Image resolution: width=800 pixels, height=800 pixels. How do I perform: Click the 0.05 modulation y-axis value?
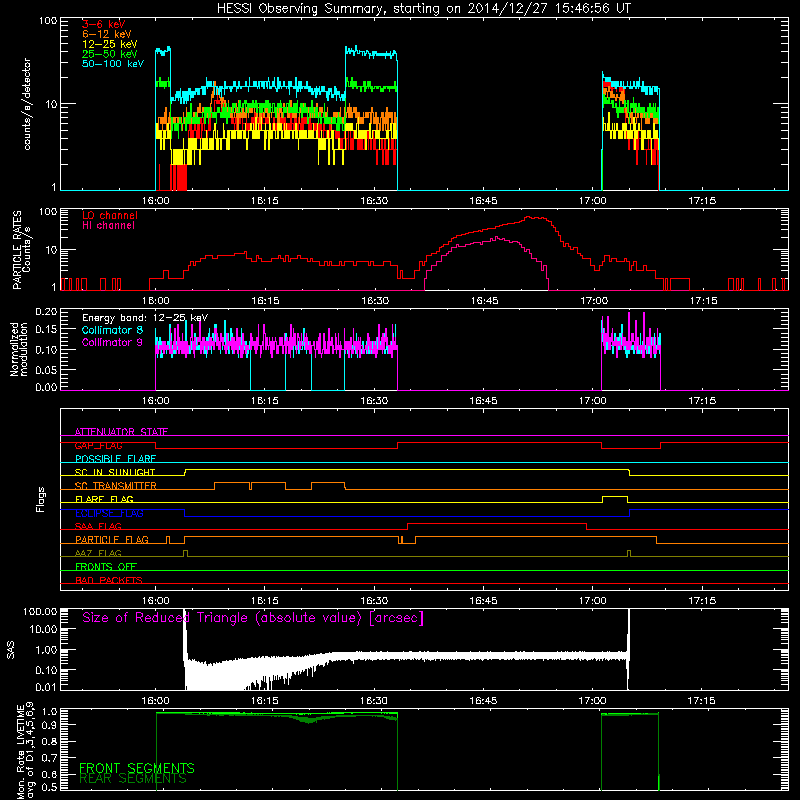tap(46, 370)
